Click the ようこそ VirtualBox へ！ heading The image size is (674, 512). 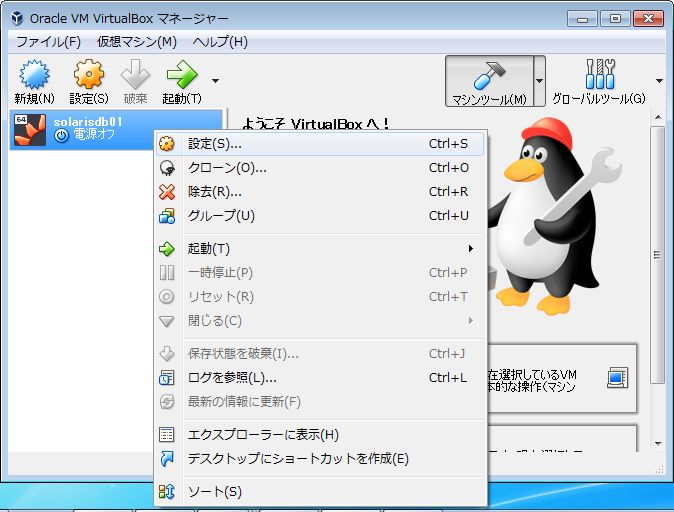coord(316,124)
